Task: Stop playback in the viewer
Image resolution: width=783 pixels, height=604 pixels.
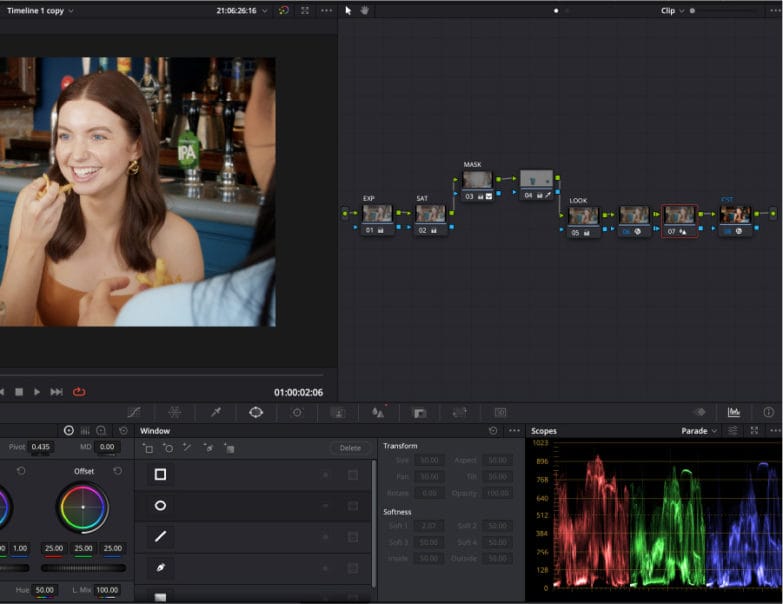Action: coord(19,392)
